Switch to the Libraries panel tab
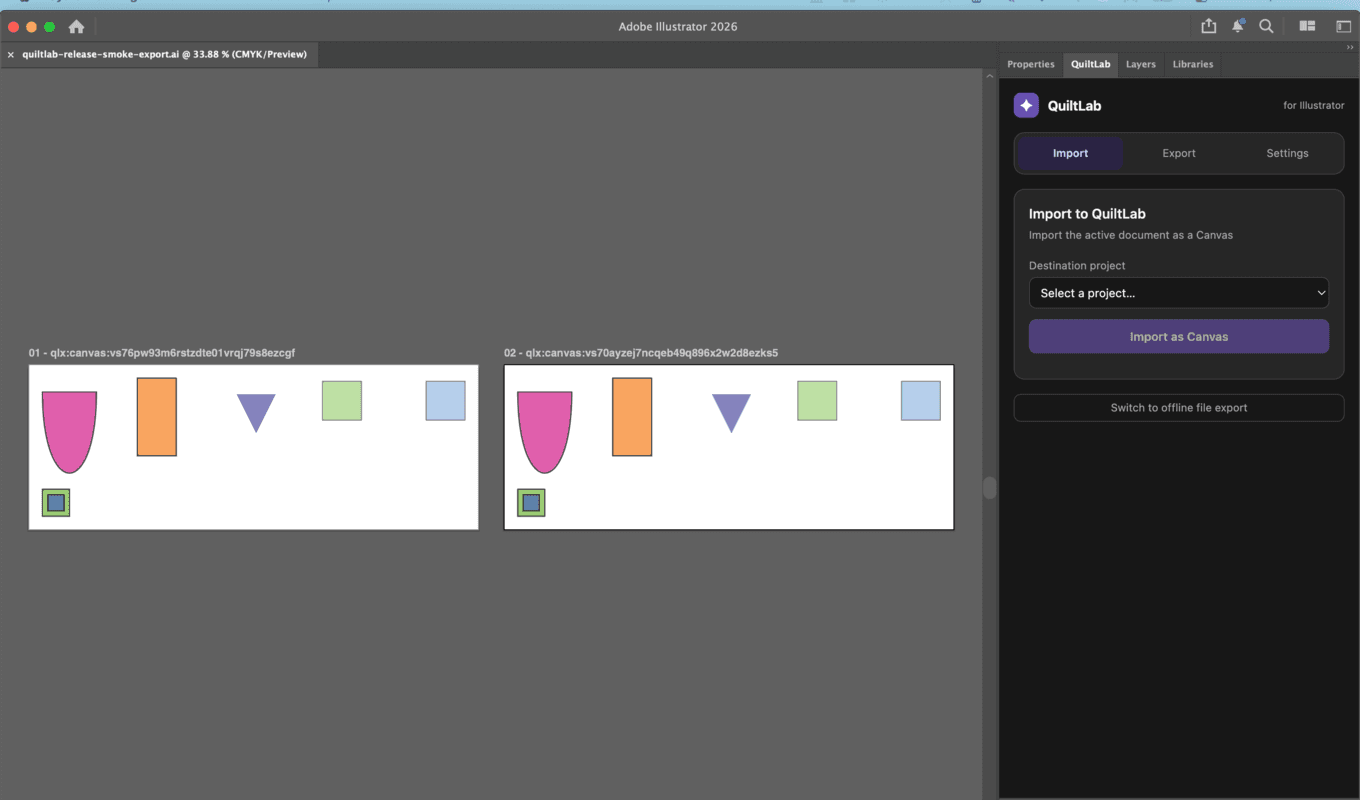 [x=1193, y=64]
